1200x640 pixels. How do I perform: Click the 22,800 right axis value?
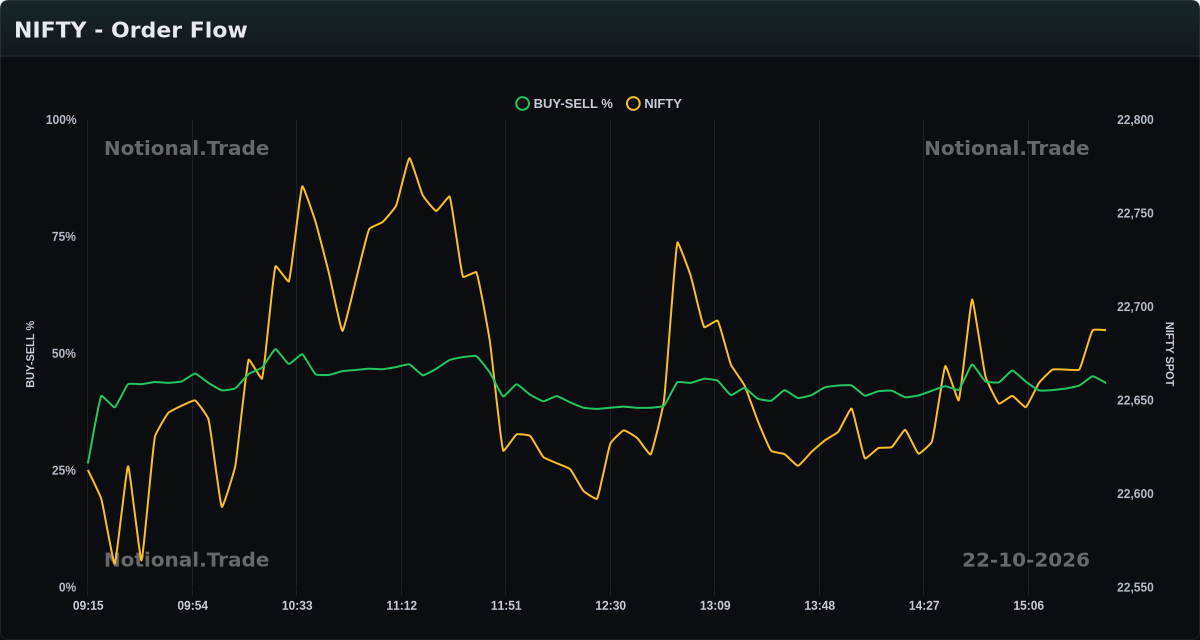tap(1135, 120)
